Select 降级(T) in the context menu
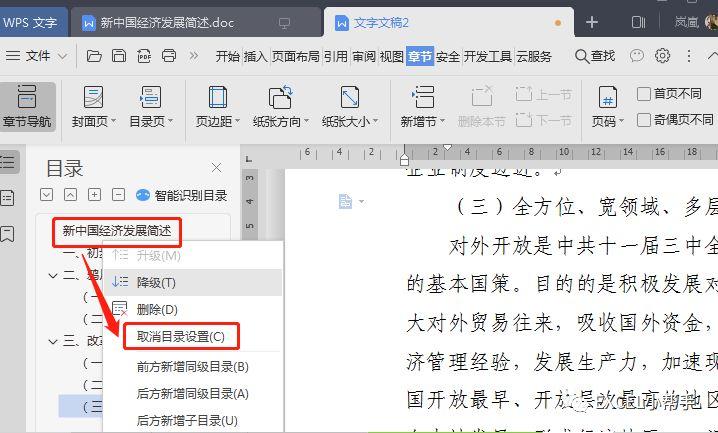The image size is (718, 433). click(x=155, y=283)
